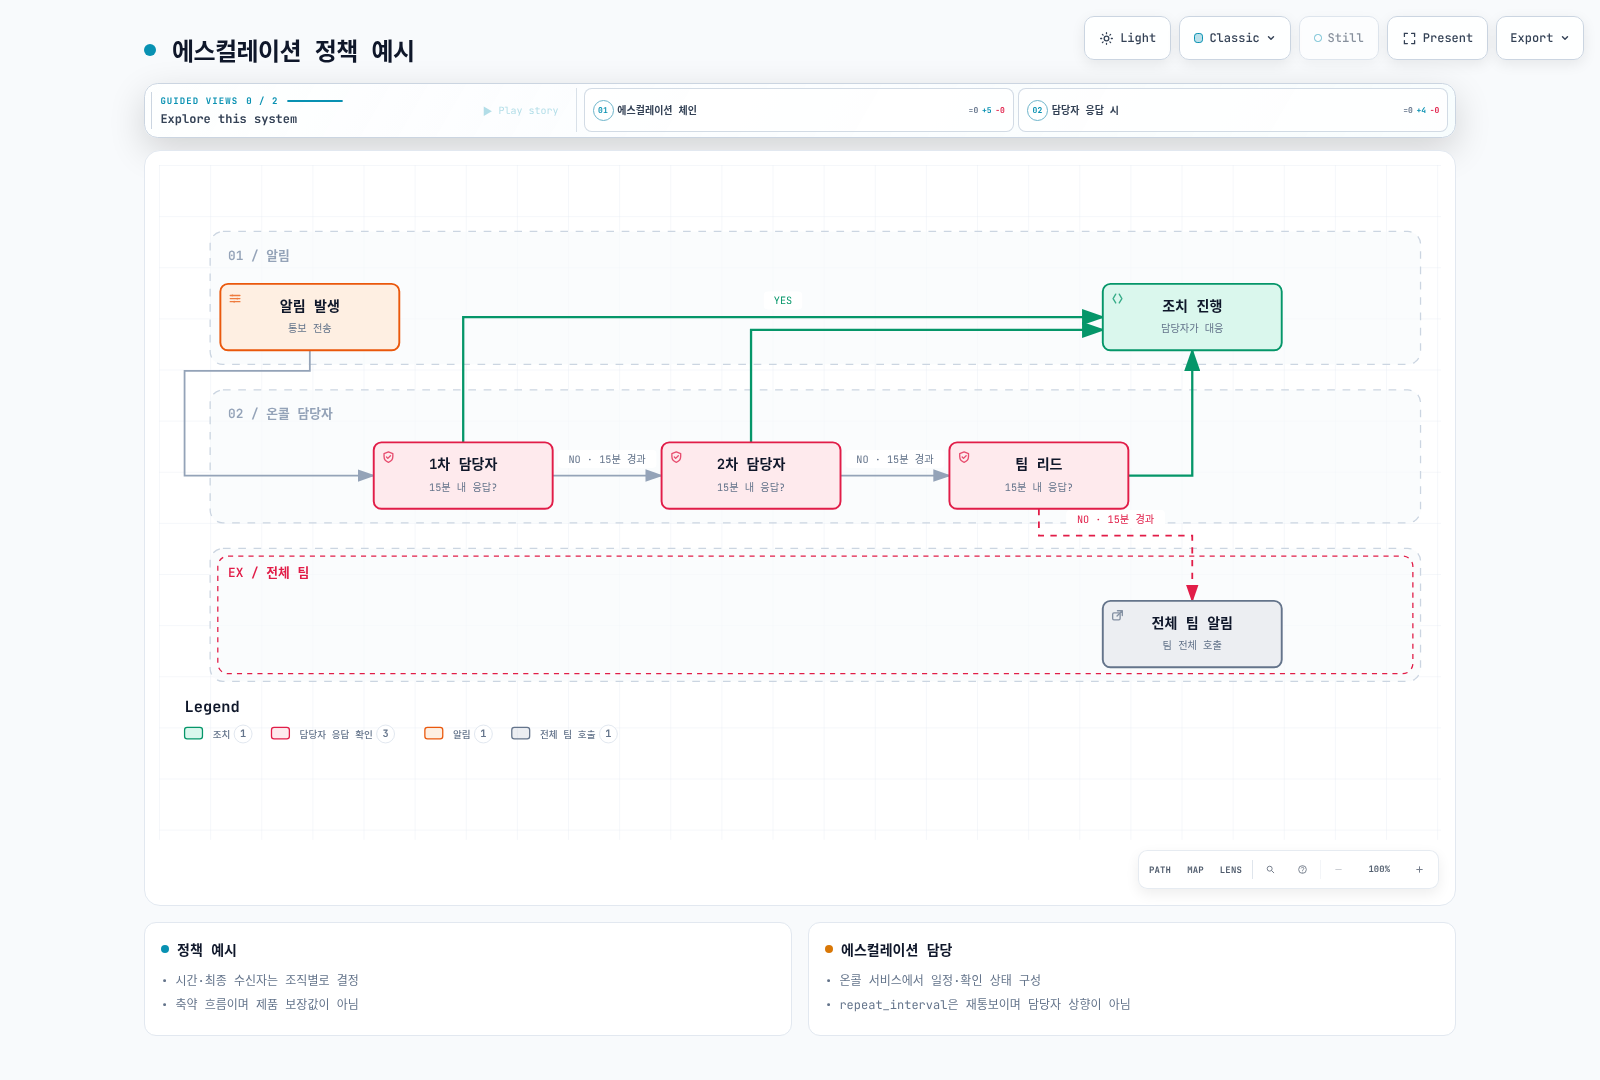Click the Explore this system text
The width and height of the screenshot is (1600, 1080).
click(229, 119)
